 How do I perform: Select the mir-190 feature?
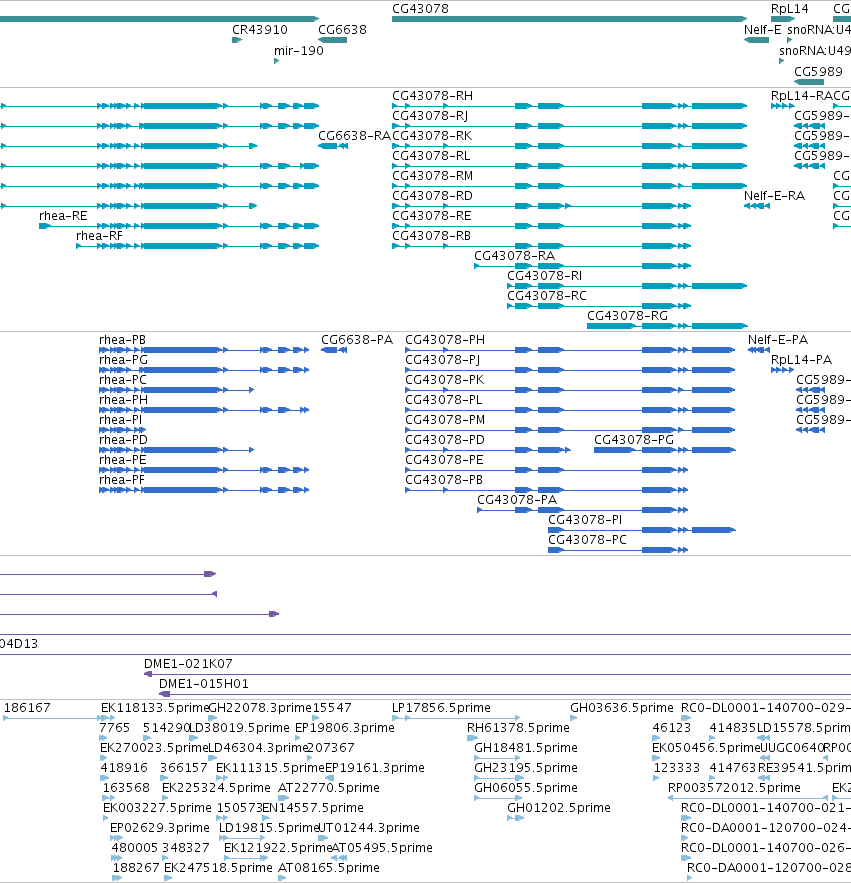277,61
